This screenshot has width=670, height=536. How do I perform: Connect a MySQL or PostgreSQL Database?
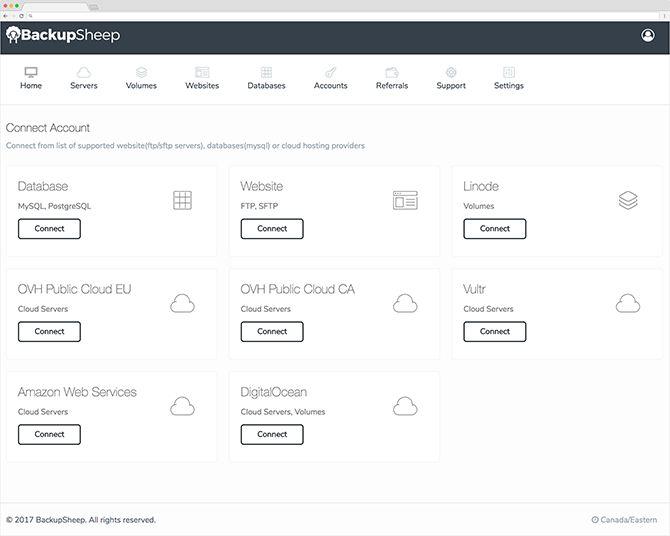[49, 229]
